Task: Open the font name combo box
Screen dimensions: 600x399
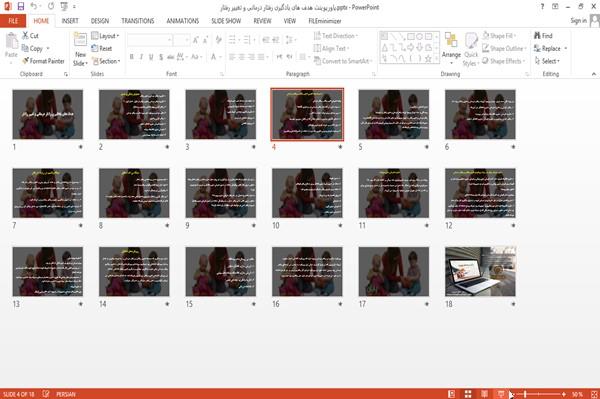Action: tap(149, 40)
